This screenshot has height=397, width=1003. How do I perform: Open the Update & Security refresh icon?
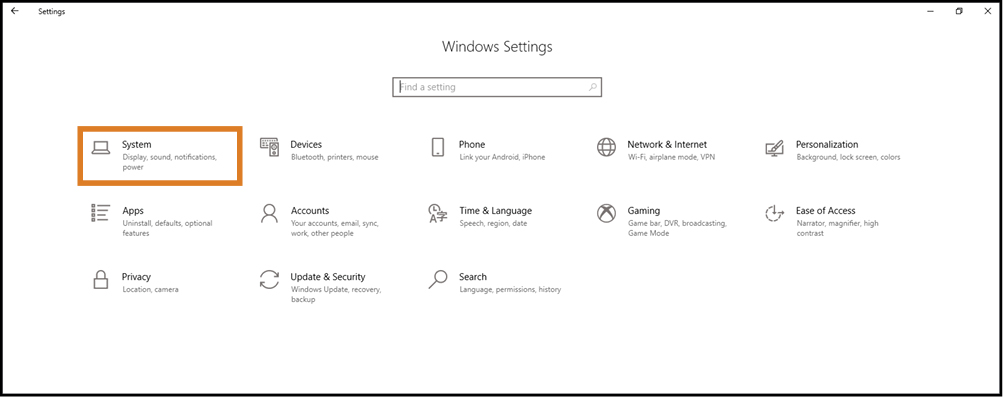[269, 280]
